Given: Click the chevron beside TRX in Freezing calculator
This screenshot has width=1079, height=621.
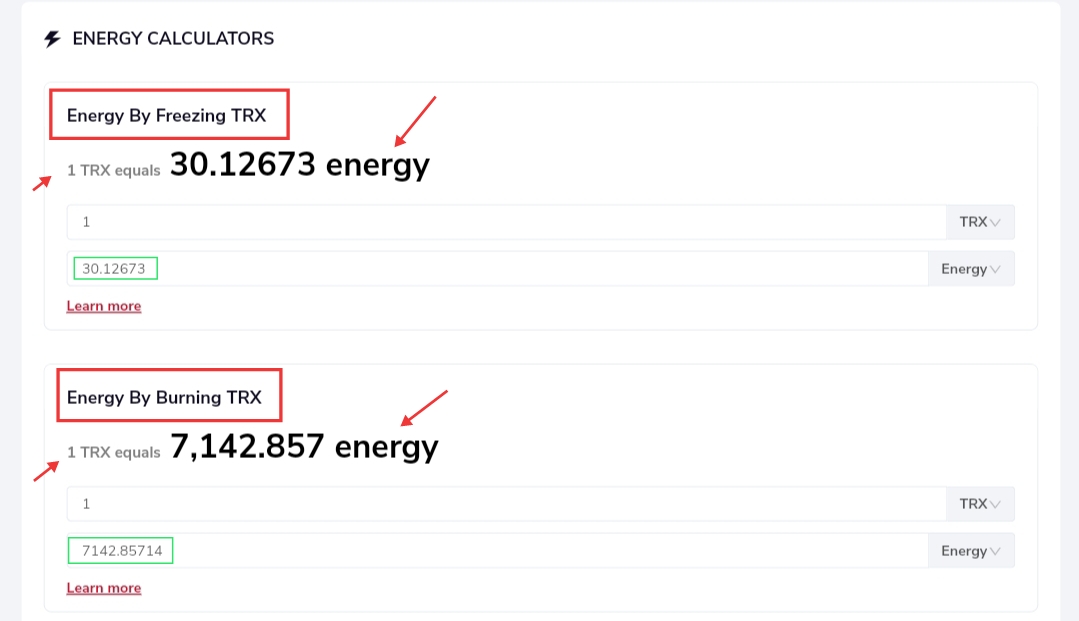Looking at the screenshot, I should 995,222.
